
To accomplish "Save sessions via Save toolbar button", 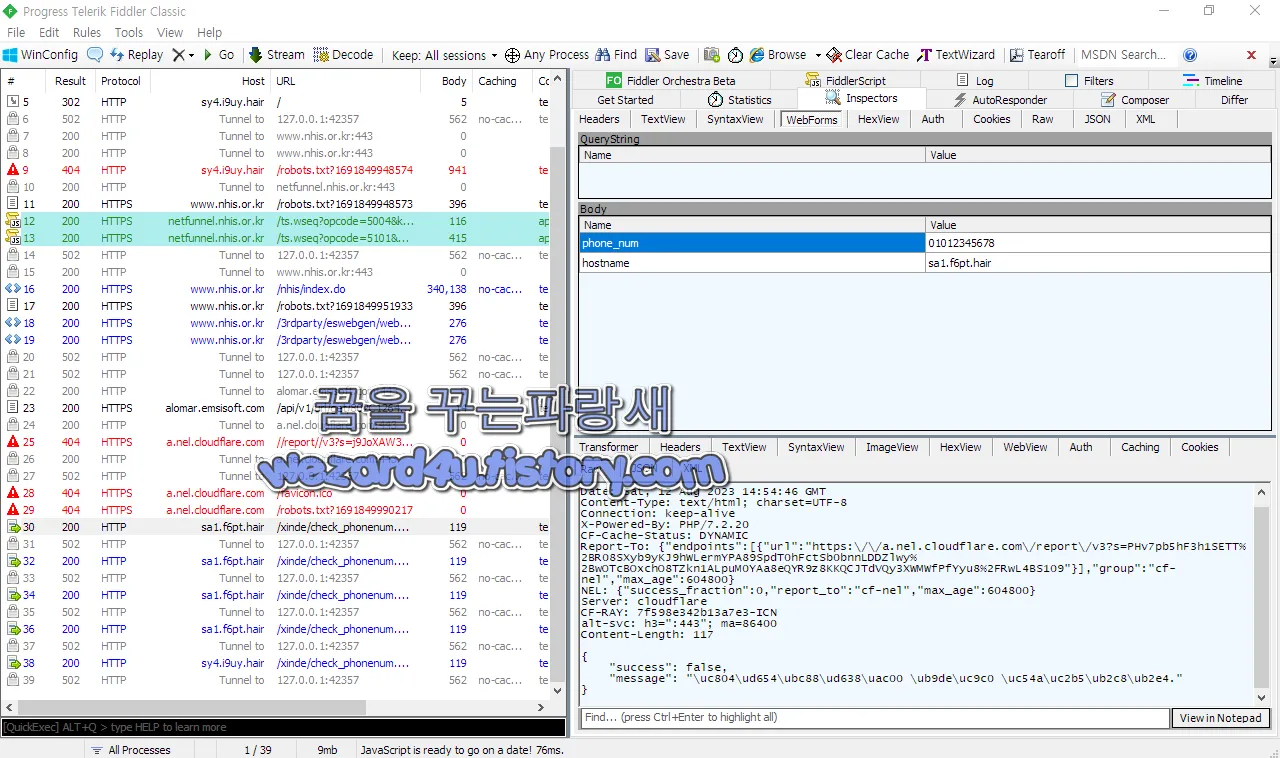I will [x=667, y=55].
